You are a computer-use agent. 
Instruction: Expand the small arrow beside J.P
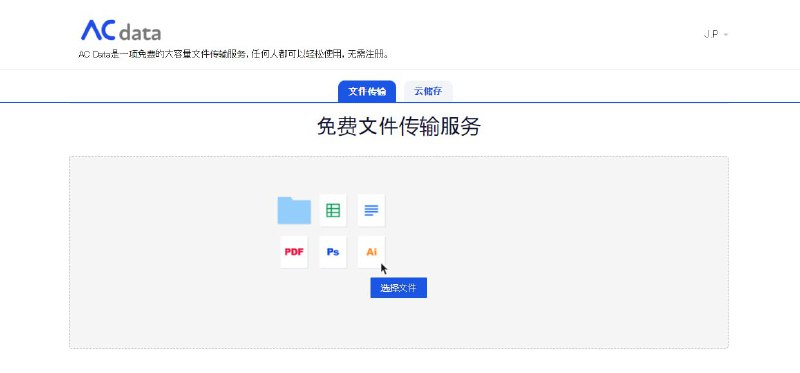point(726,35)
